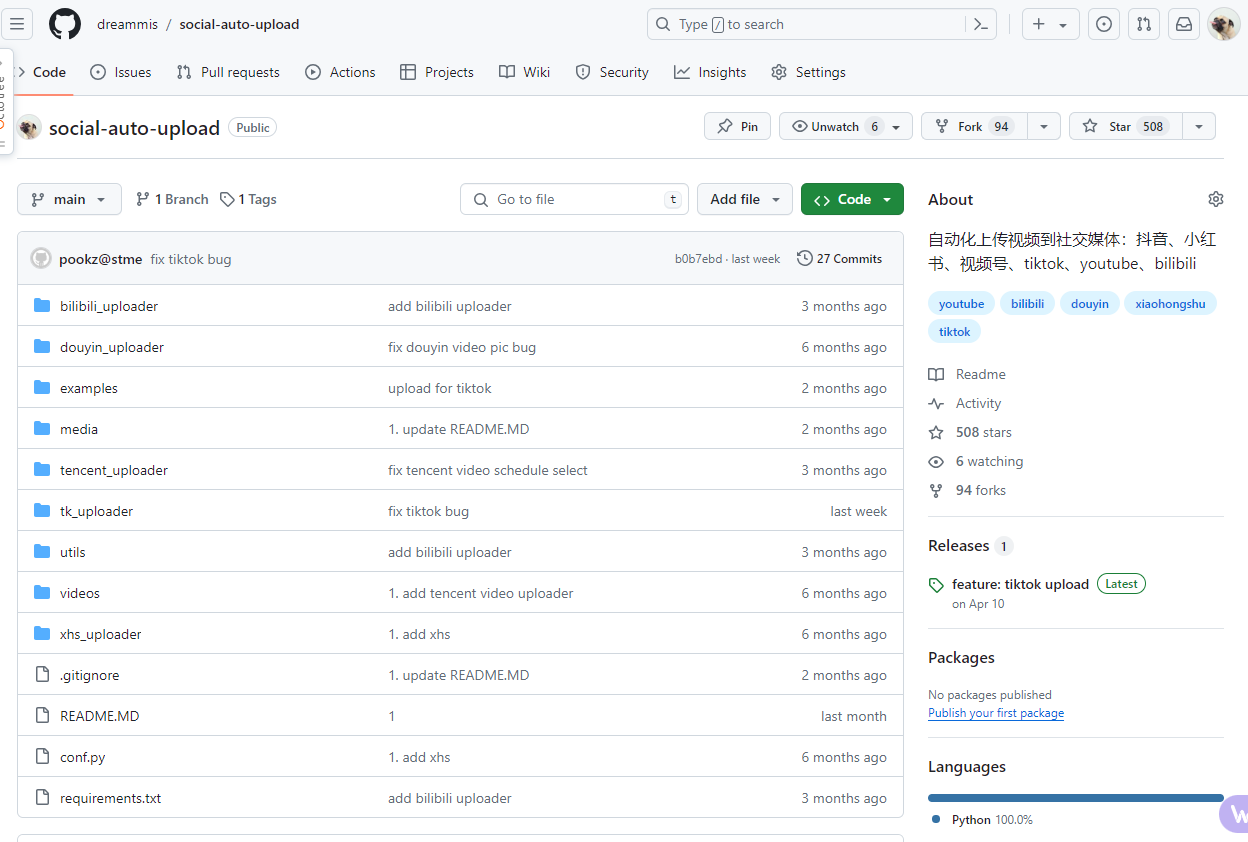This screenshot has width=1248, height=842.
Task: Open global pull requests icon in header
Action: tap(1144, 24)
